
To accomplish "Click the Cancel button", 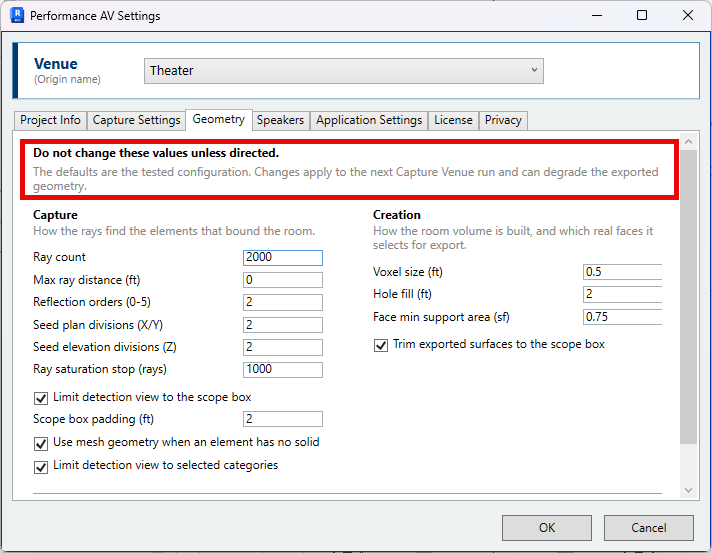I will [x=648, y=528].
